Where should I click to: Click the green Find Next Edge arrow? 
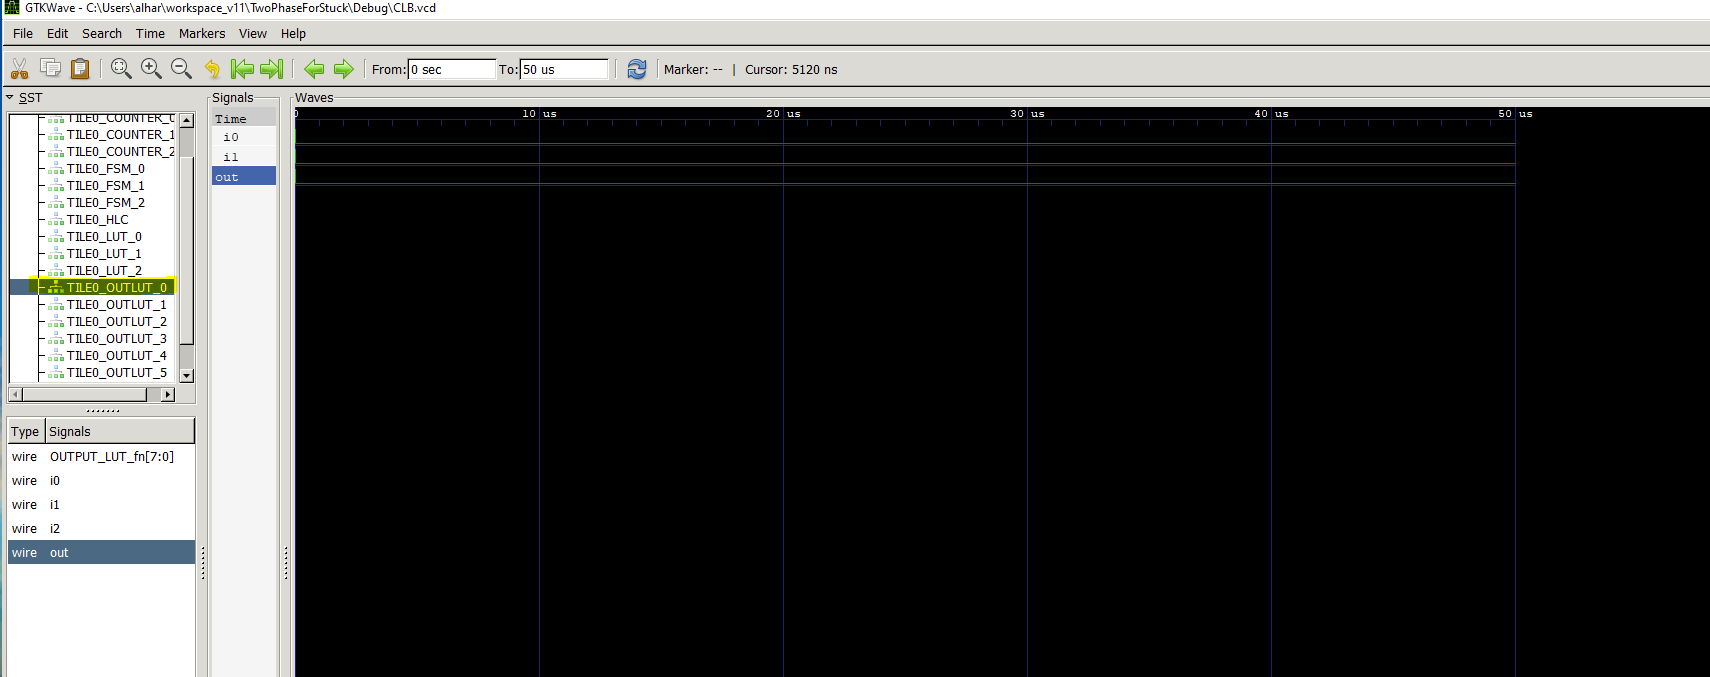[344, 69]
